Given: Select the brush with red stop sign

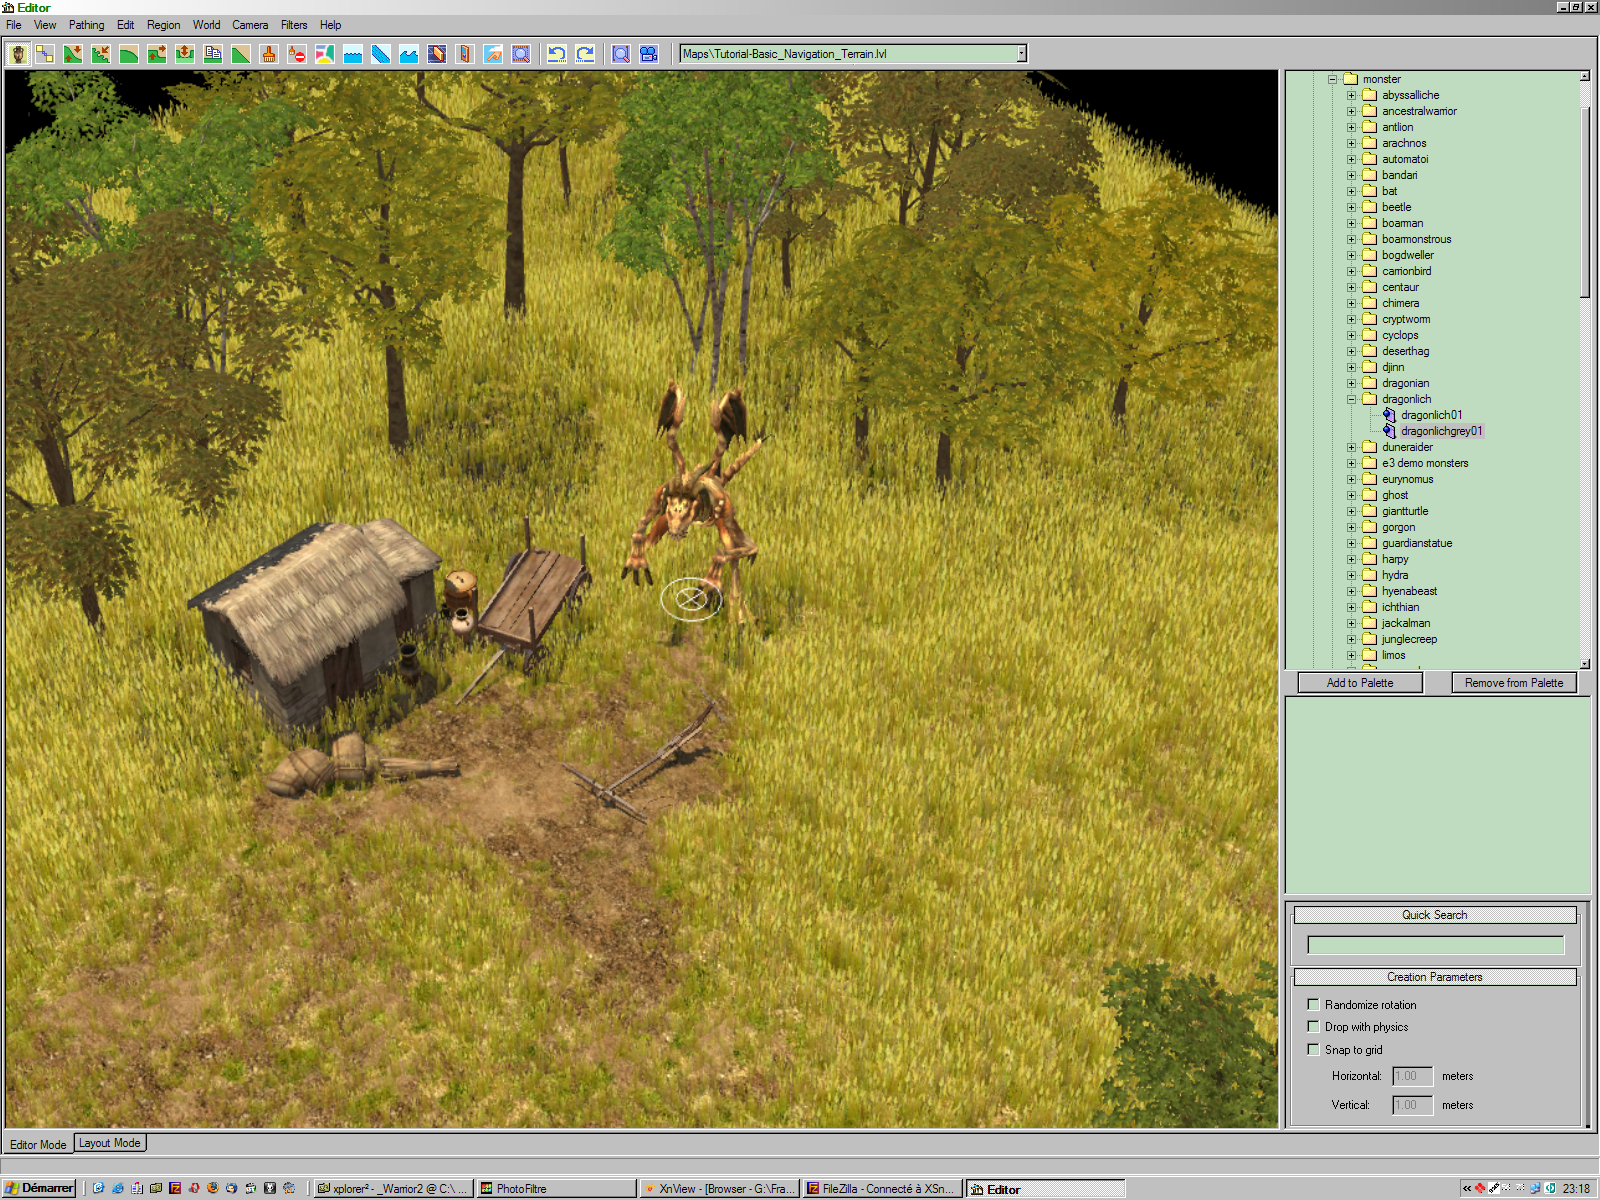Looking at the screenshot, I should (297, 54).
